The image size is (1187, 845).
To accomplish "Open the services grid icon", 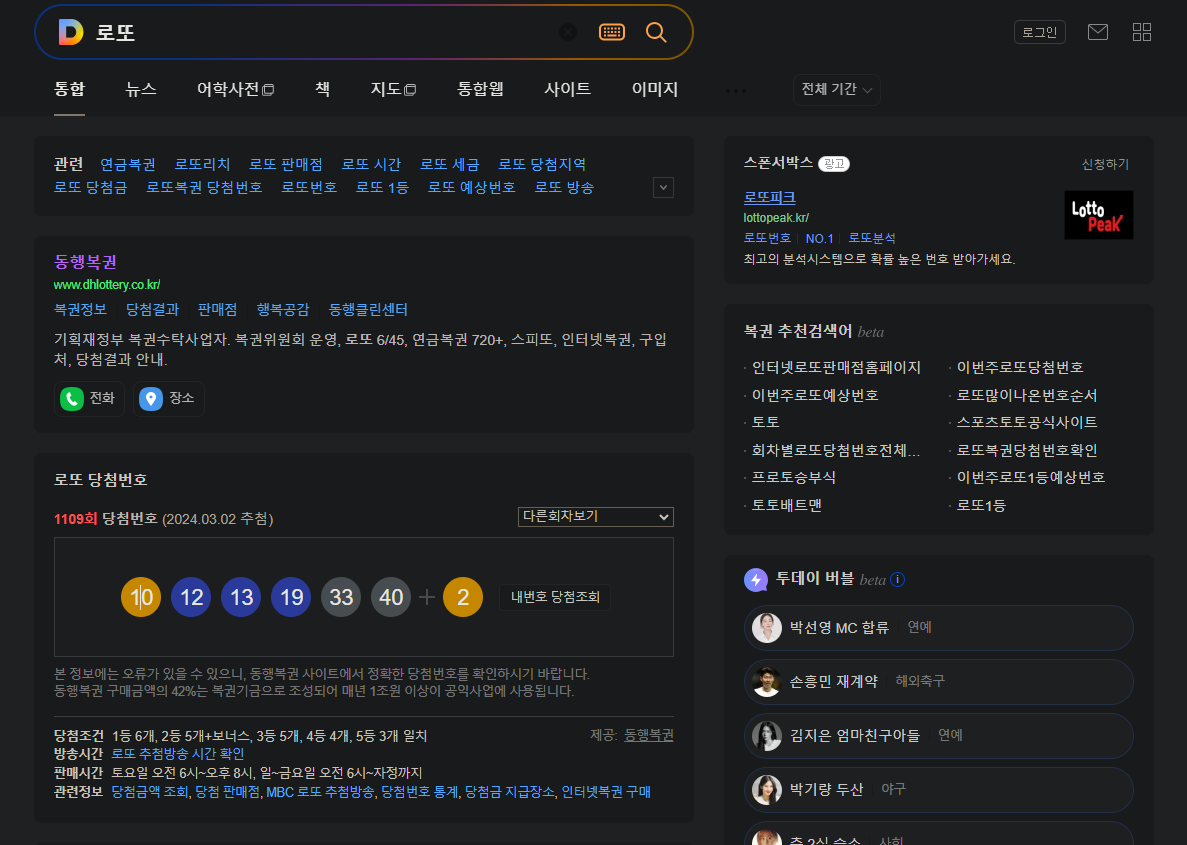I will click(x=1142, y=32).
